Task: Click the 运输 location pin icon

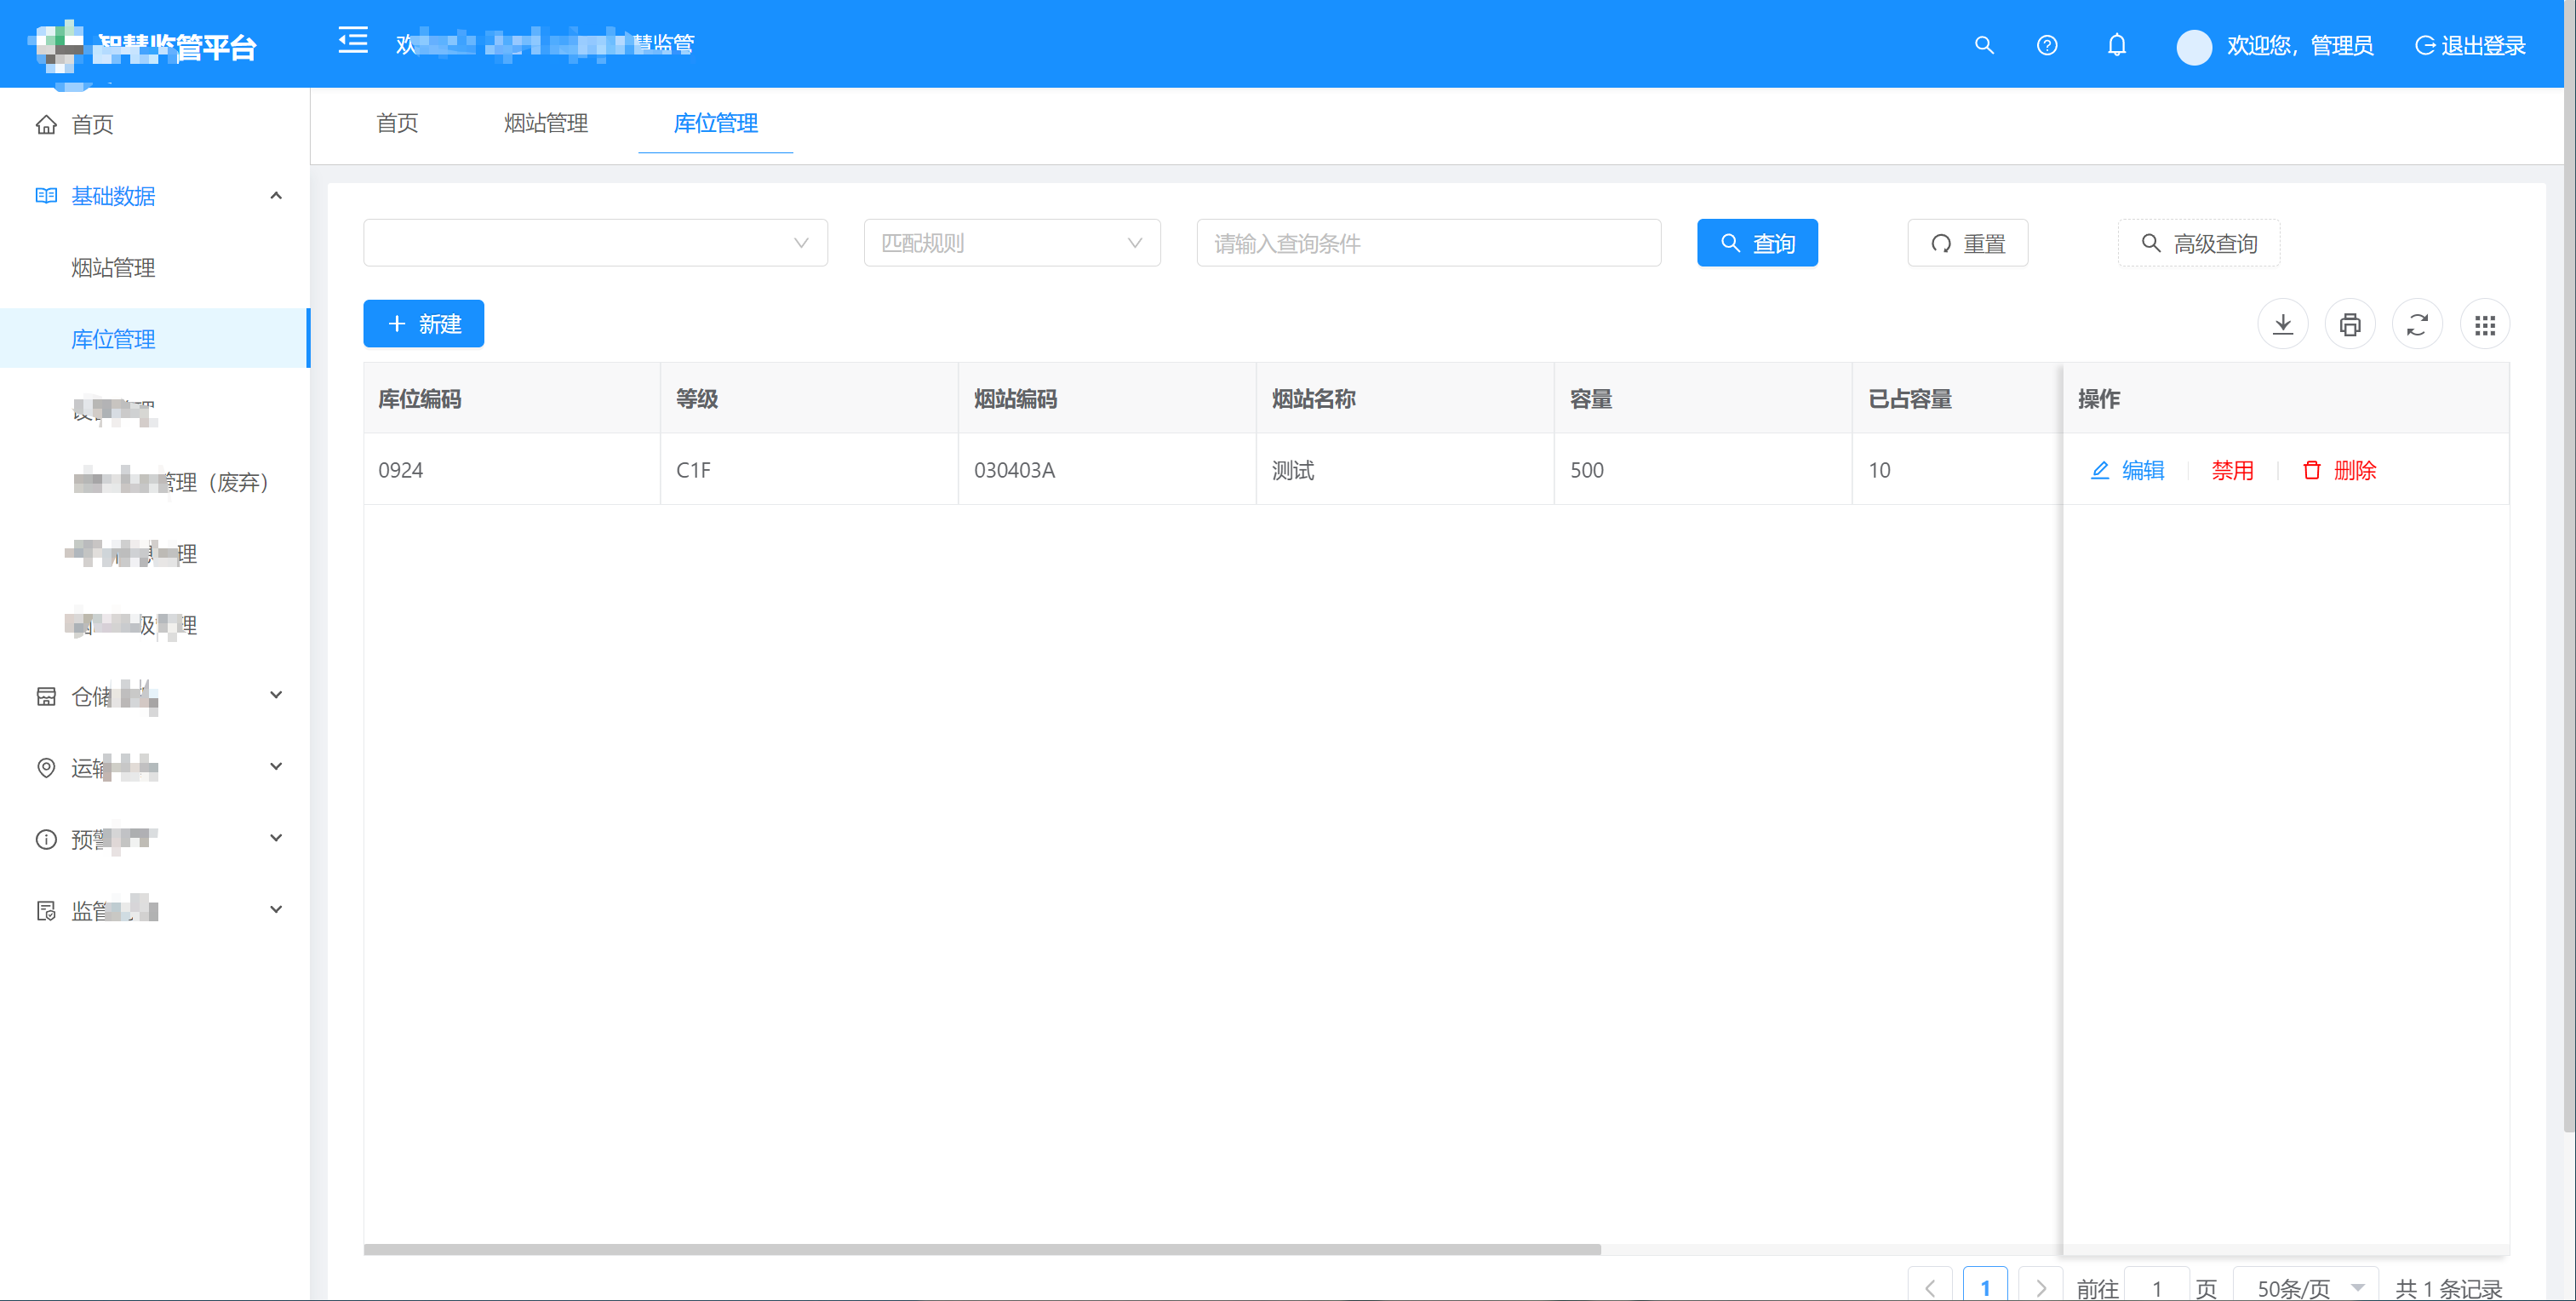Action: [x=46, y=767]
